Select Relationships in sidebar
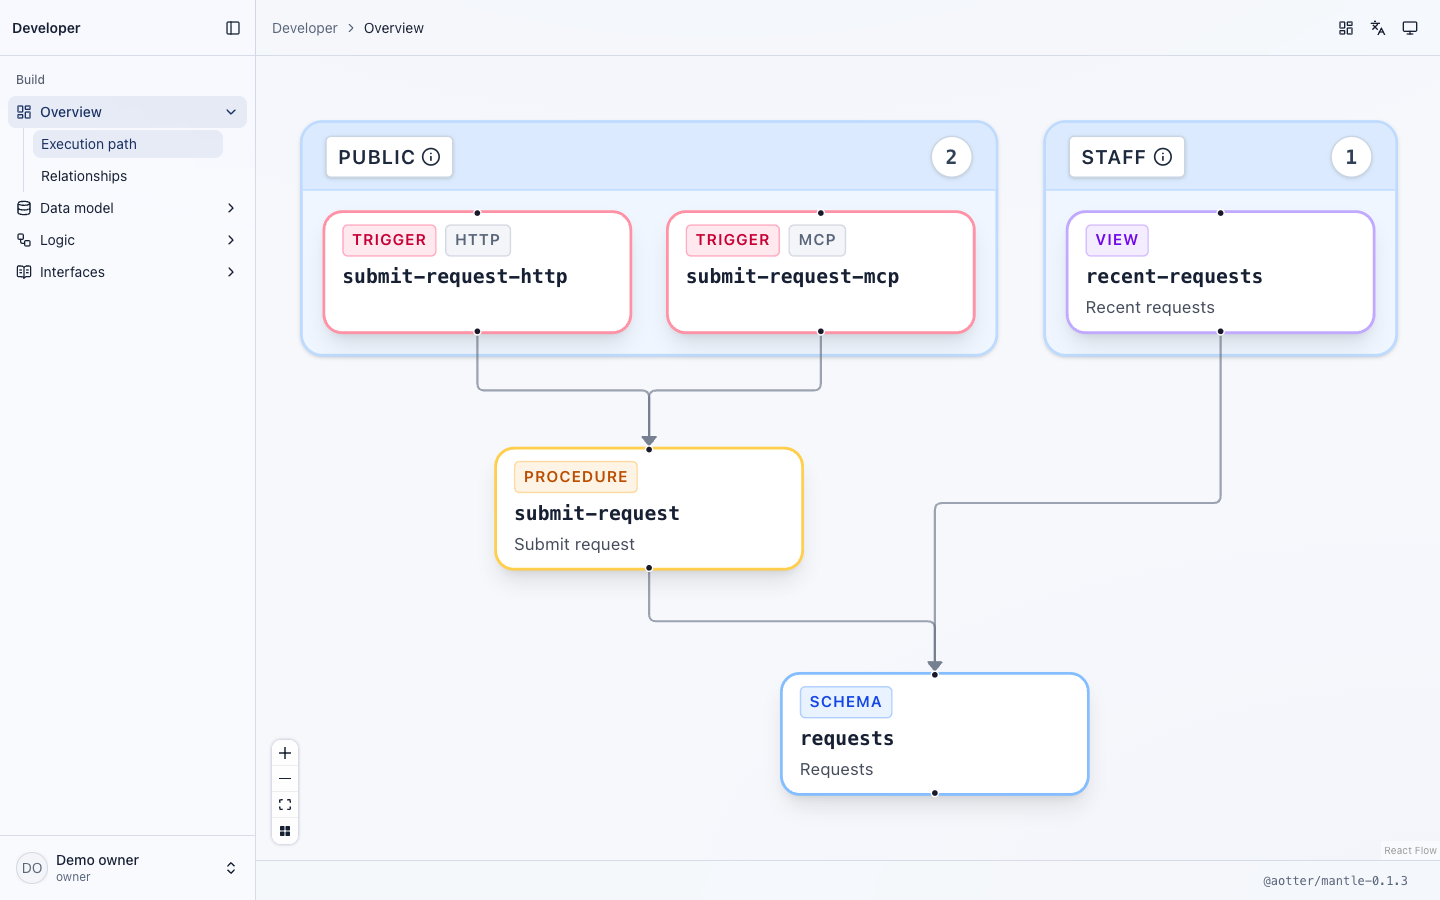This screenshot has width=1440, height=900. pos(128,176)
